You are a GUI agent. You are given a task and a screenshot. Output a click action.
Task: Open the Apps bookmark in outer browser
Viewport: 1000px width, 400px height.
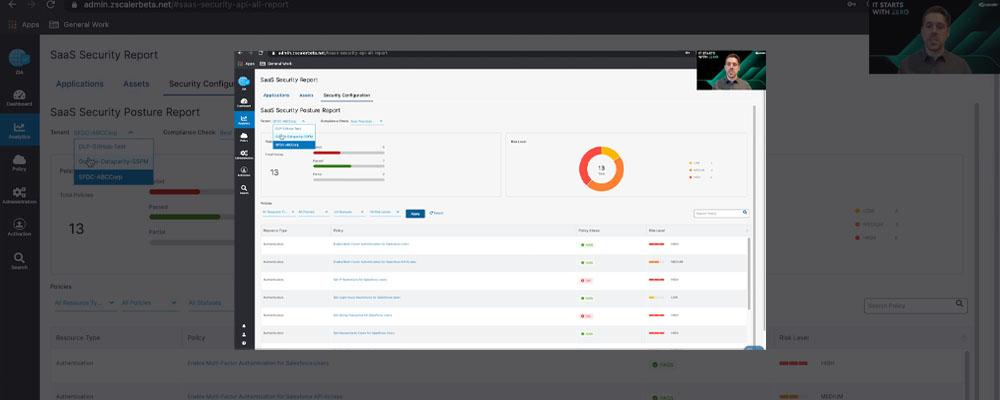[x=24, y=25]
